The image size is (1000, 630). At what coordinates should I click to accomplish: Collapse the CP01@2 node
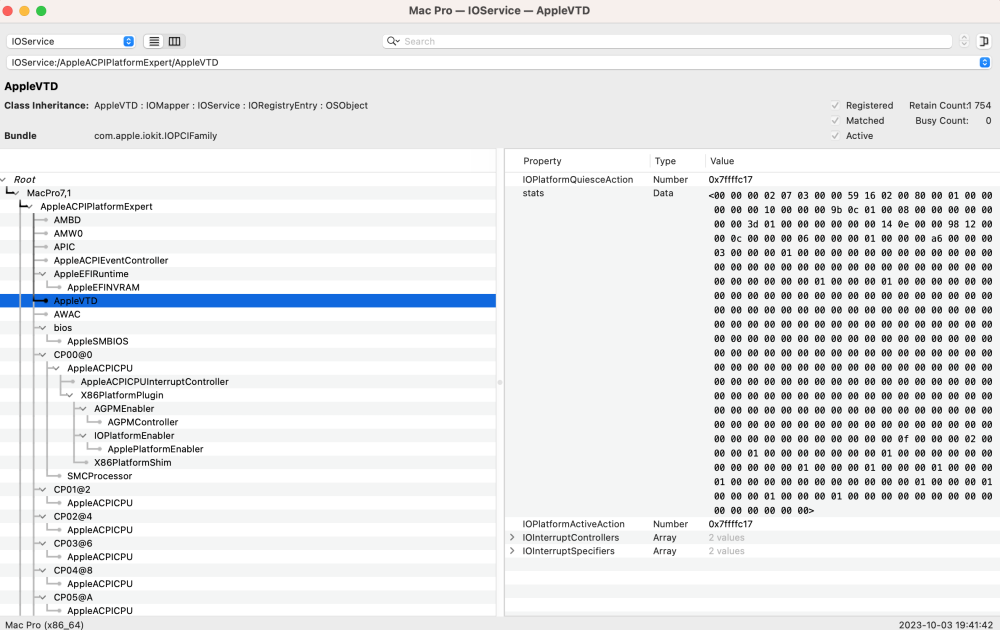pyautogui.click(x=43, y=490)
